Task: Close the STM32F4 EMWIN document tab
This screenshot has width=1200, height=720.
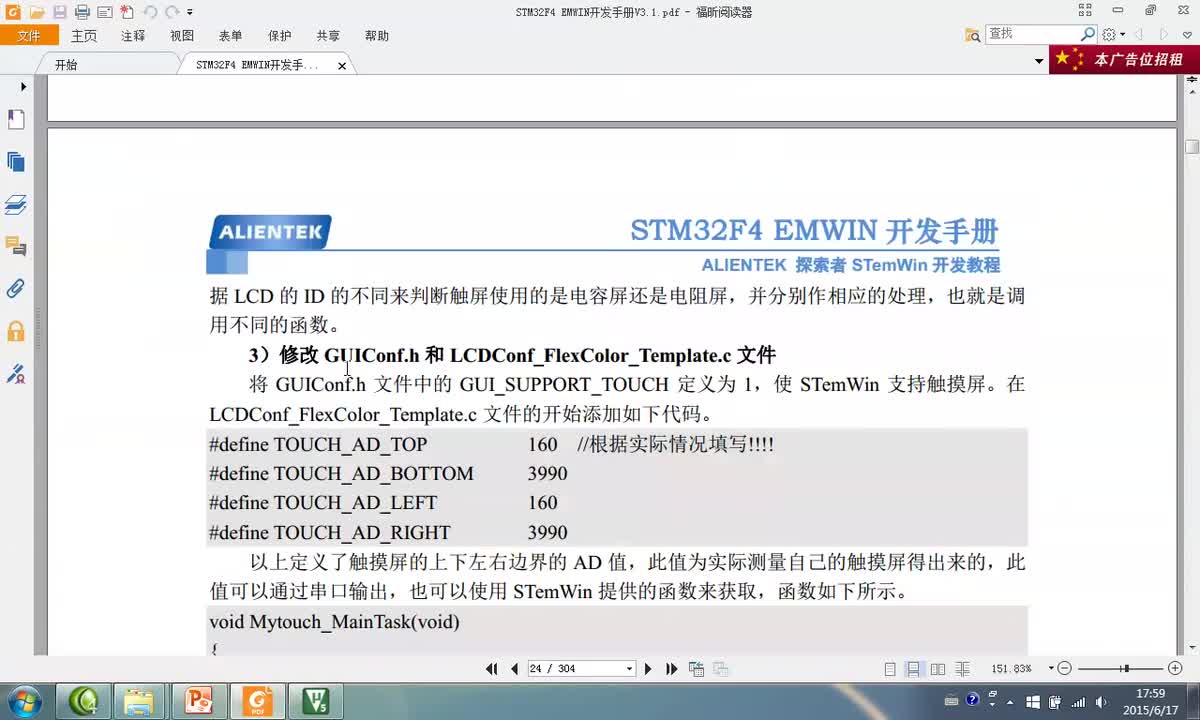Action: 342,66
